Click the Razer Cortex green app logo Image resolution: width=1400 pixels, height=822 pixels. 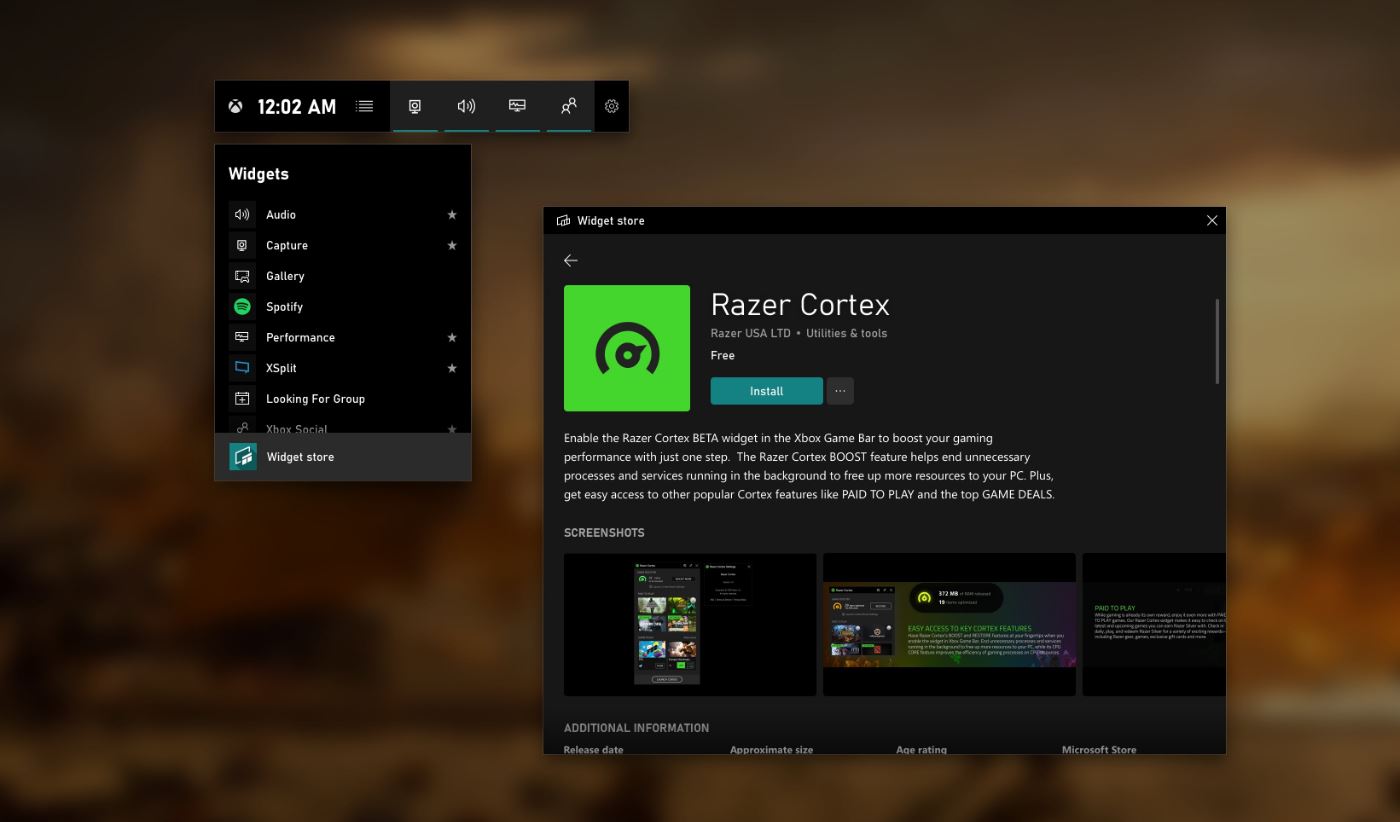pos(627,348)
